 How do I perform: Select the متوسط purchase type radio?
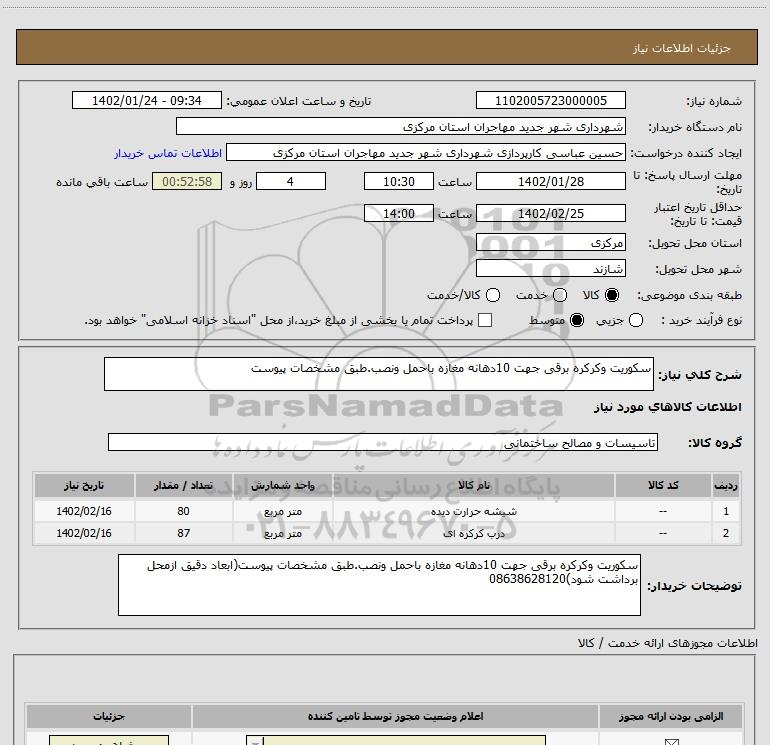(x=577, y=321)
